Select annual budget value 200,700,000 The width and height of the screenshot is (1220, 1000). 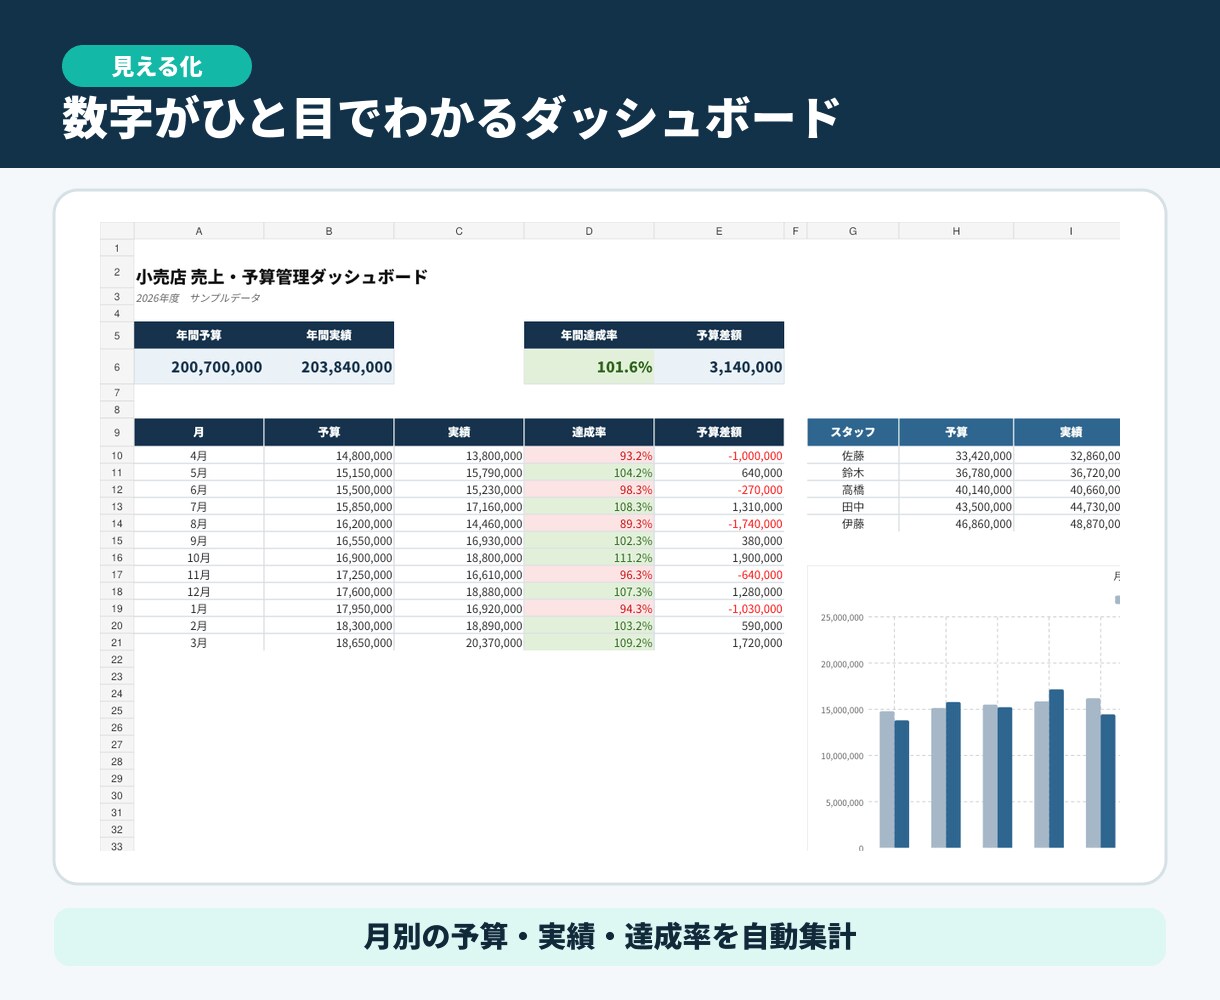click(199, 367)
